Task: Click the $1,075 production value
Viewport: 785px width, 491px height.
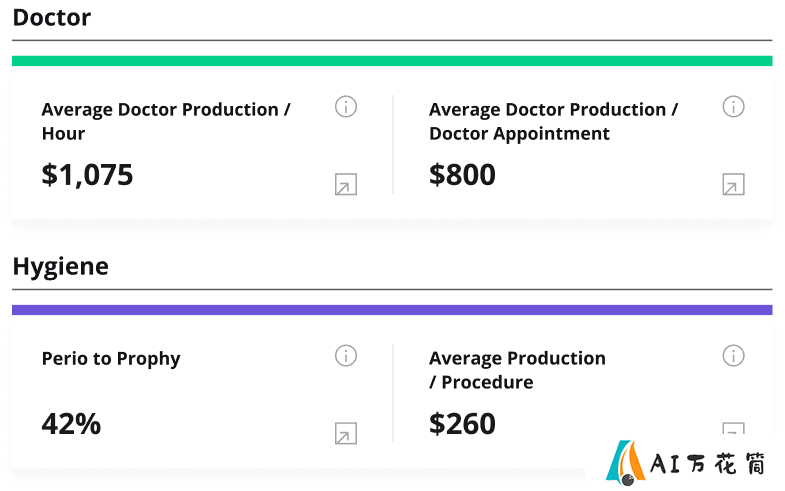Action: point(87,175)
